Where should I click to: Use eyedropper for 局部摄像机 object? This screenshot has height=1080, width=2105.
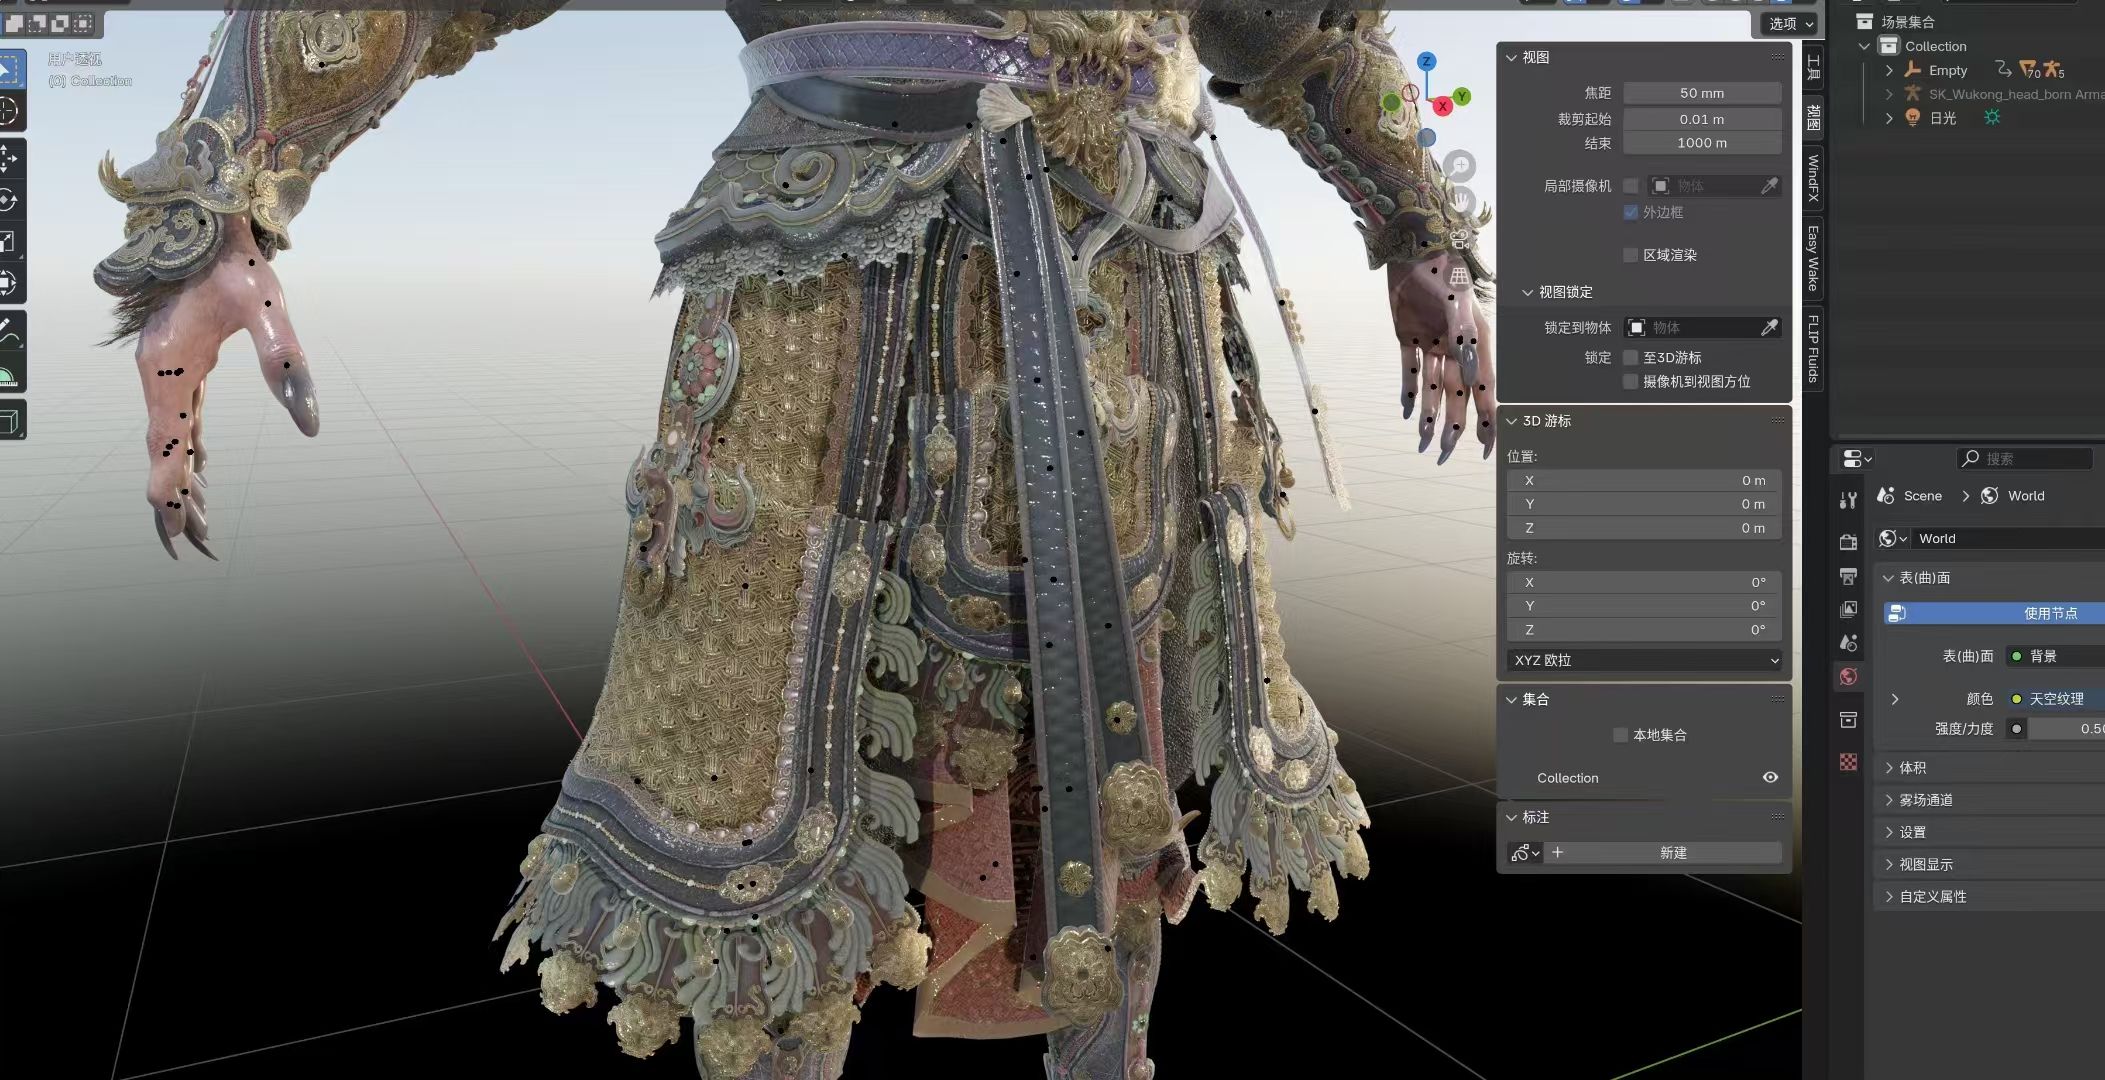[1769, 186]
